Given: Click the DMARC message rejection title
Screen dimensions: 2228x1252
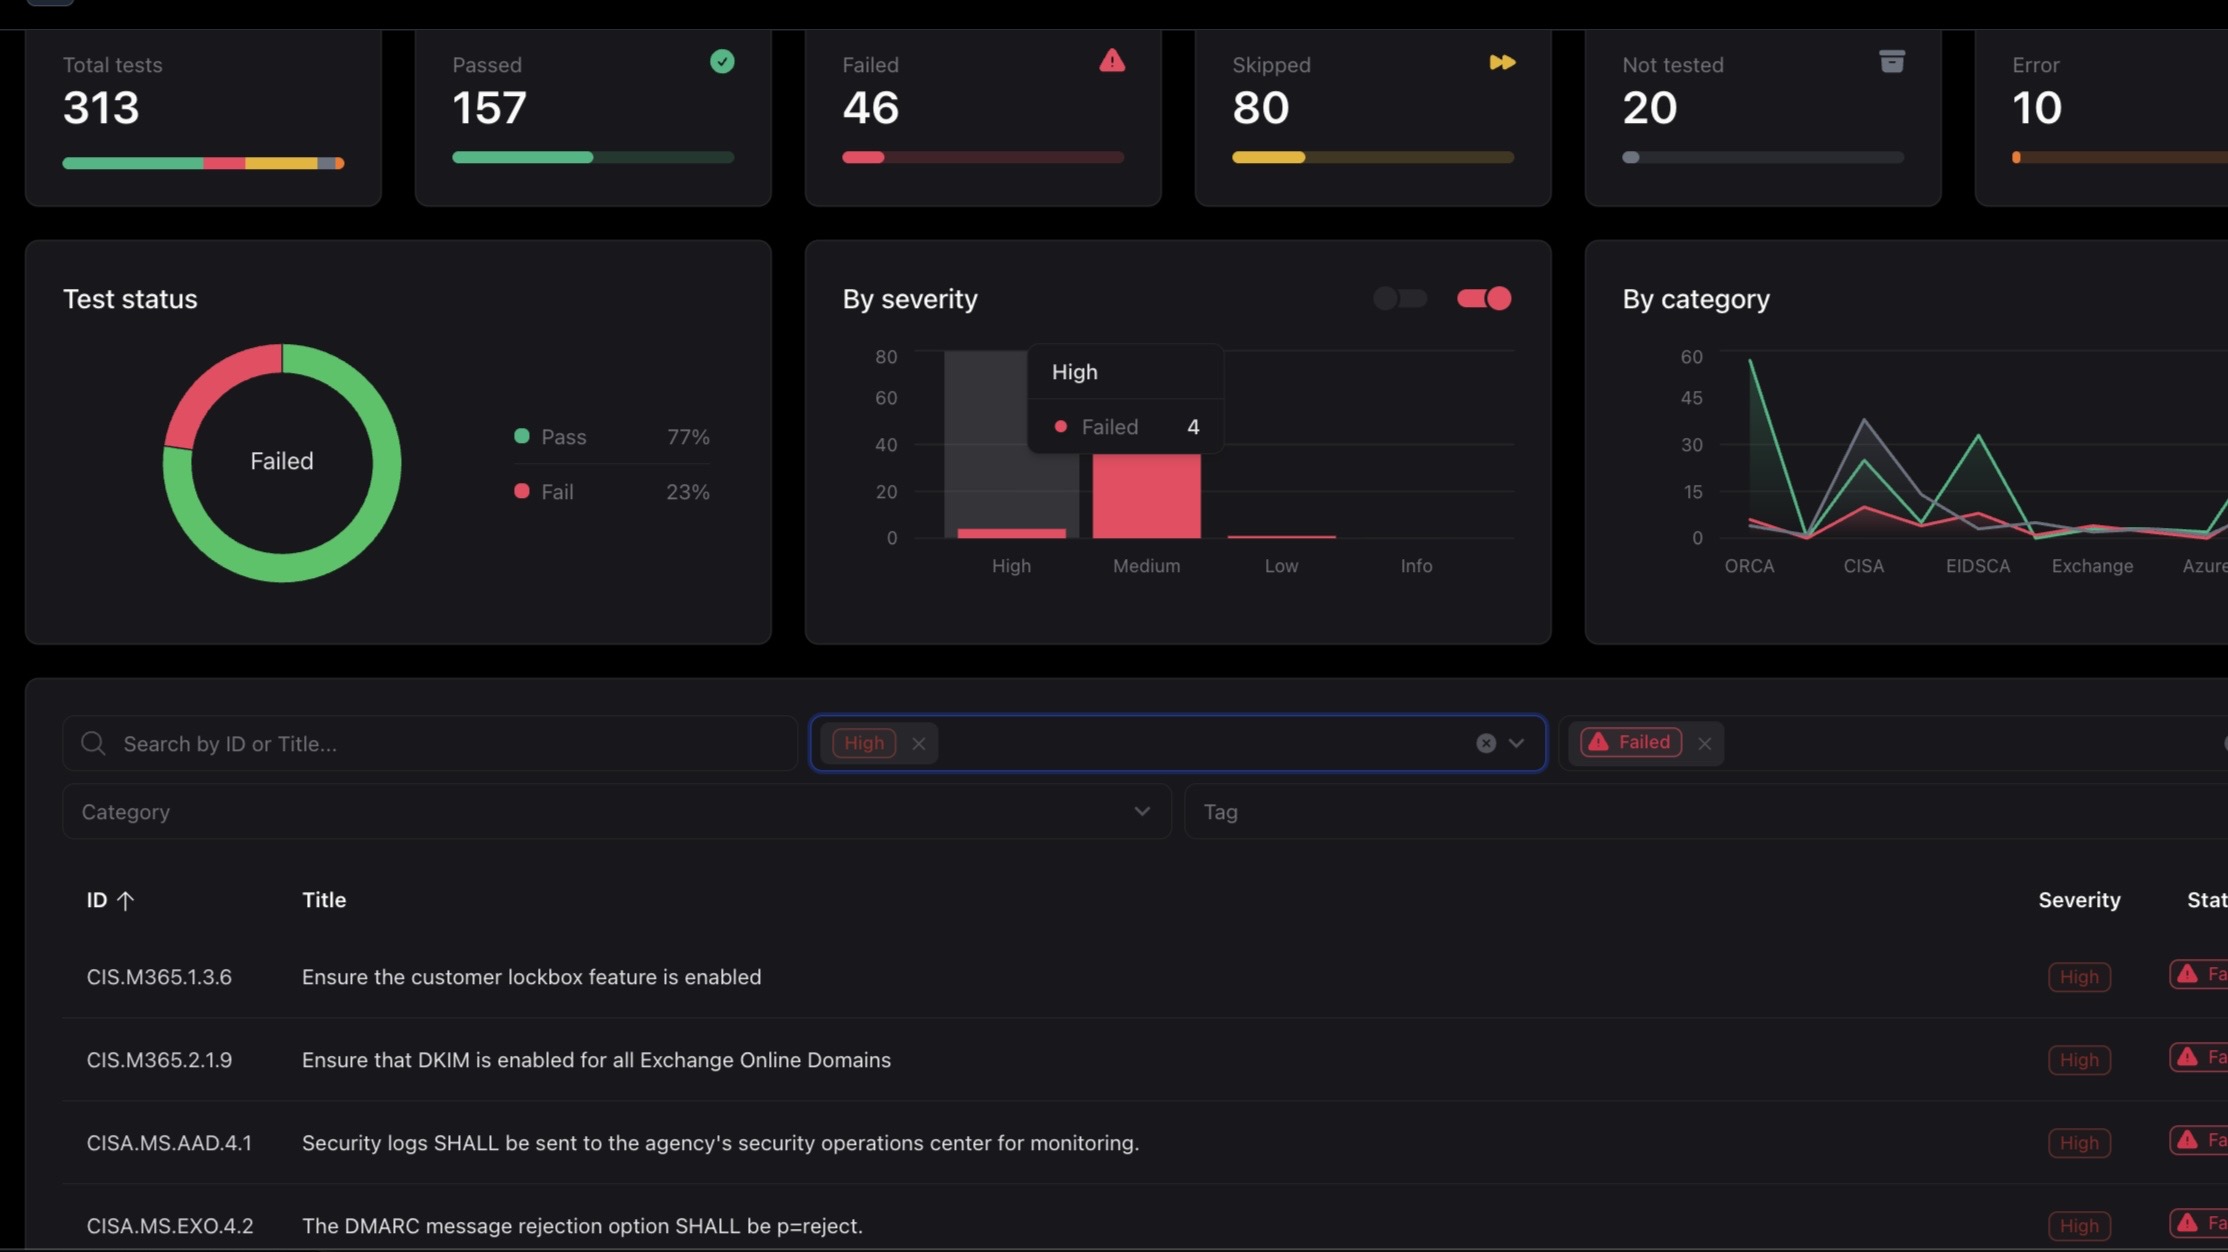Looking at the screenshot, I should click(582, 1226).
